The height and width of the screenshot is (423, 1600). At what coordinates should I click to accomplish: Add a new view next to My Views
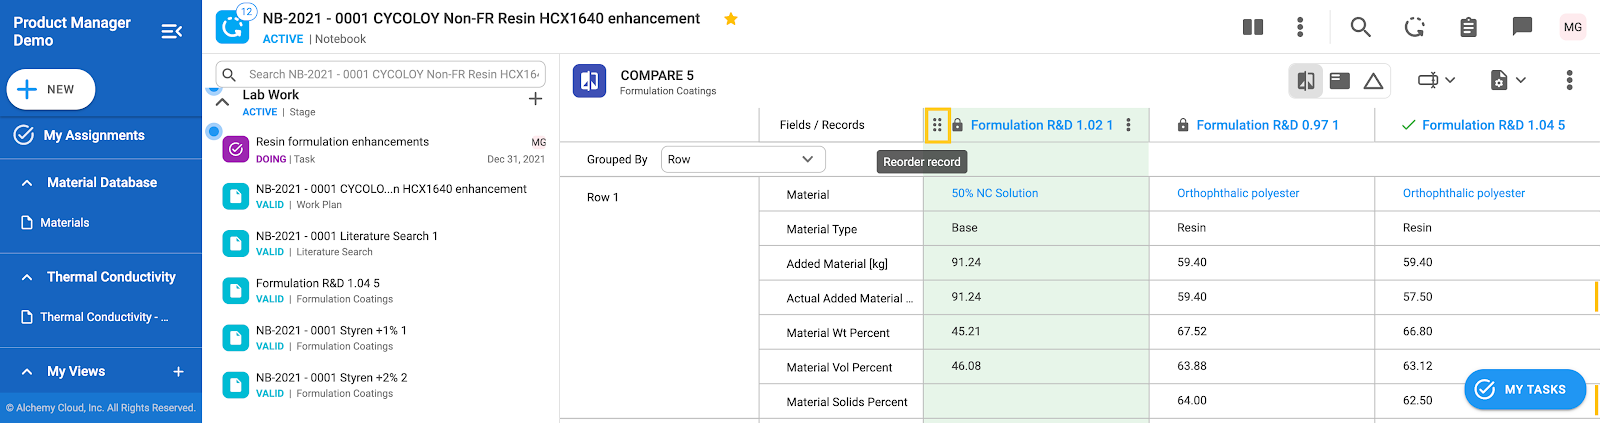(x=178, y=372)
